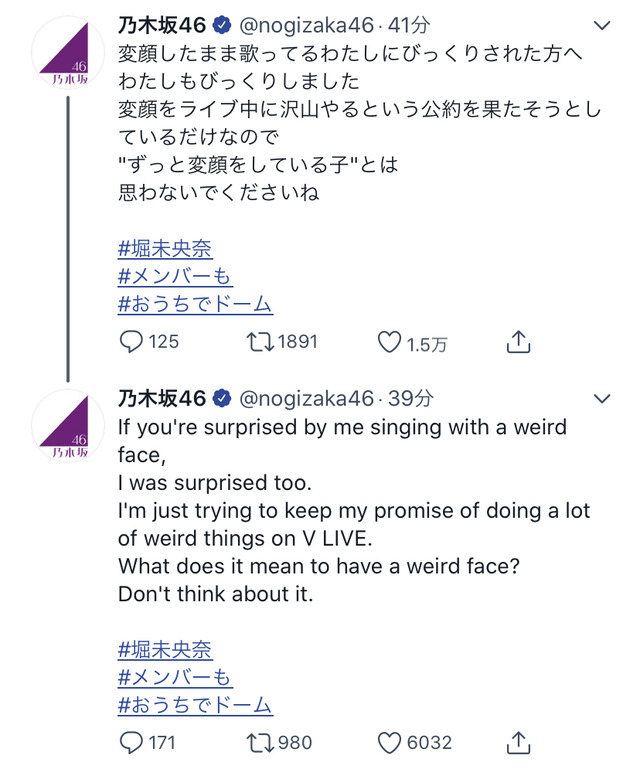The width and height of the screenshot is (640, 769).
Task: Open the #堀未央奈 hashtag in first tweet
Action: pos(165,249)
